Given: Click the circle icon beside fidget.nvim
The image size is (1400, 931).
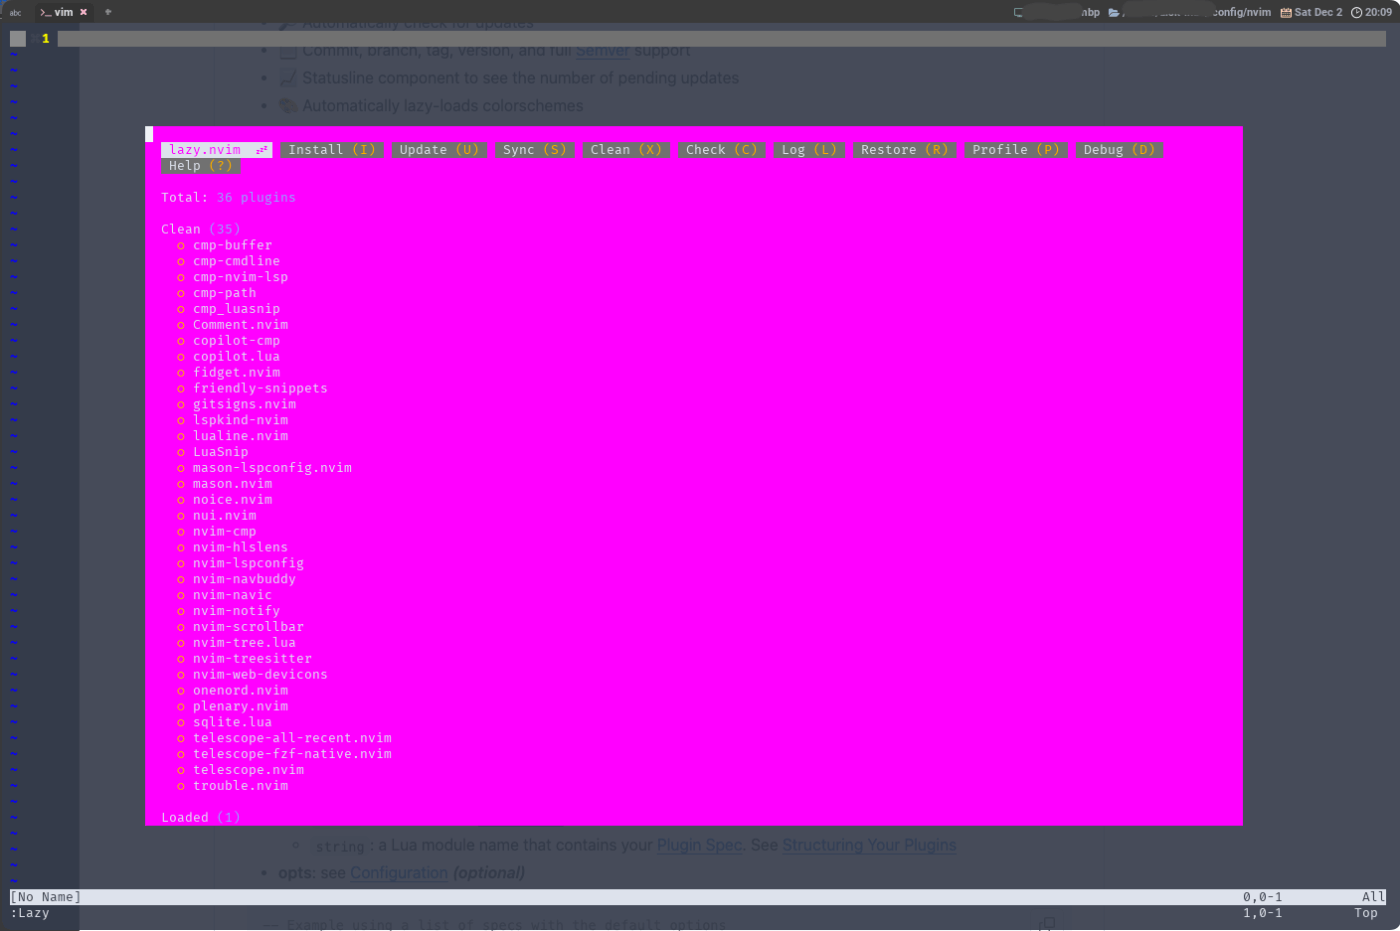Looking at the screenshot, I should click(x=181, y=373).
